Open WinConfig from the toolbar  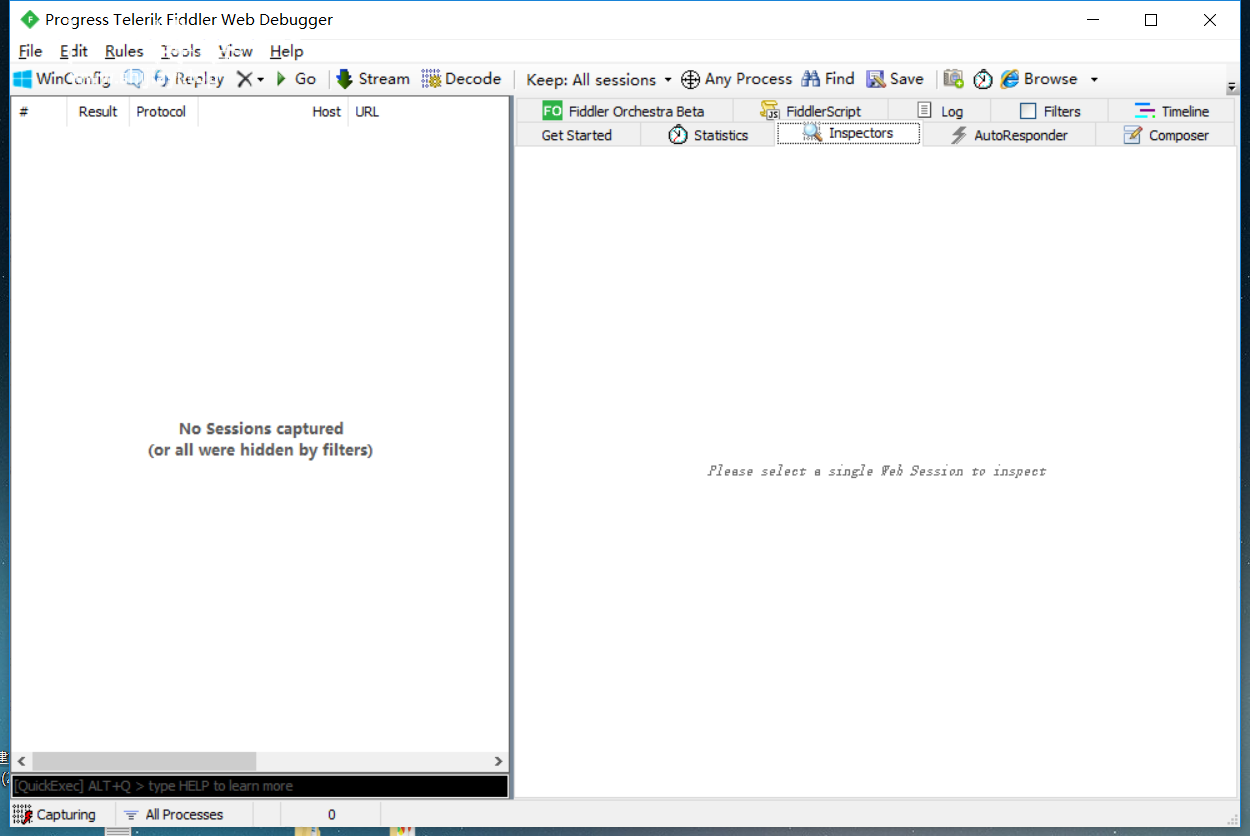pos(62,79)
